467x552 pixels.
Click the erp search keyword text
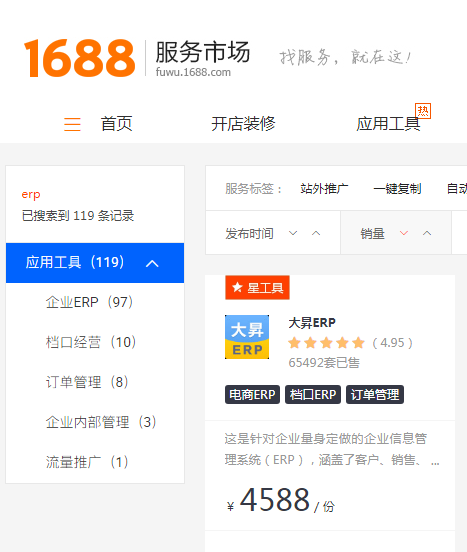coord(31,194)
